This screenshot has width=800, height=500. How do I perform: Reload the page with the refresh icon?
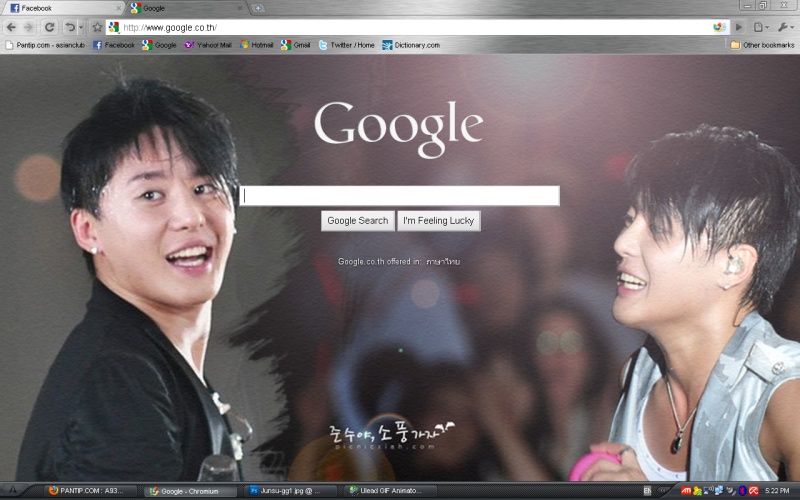[x=49, y=28]
